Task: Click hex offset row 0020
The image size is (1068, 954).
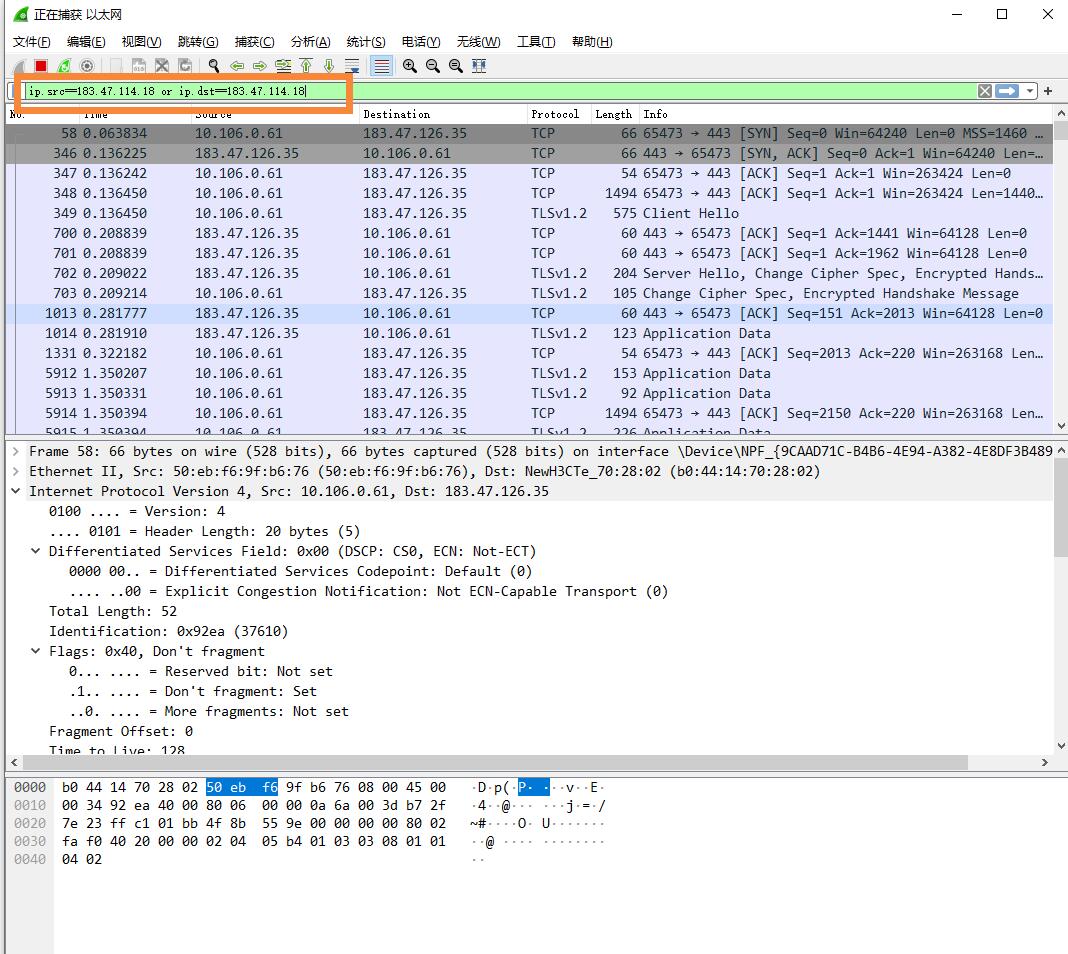Action: pos(30,823)
